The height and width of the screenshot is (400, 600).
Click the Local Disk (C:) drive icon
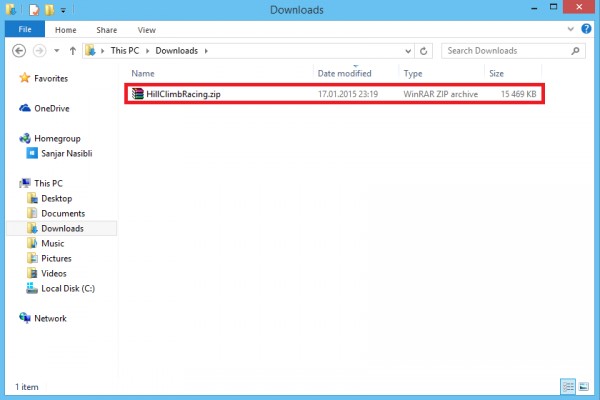32,288
